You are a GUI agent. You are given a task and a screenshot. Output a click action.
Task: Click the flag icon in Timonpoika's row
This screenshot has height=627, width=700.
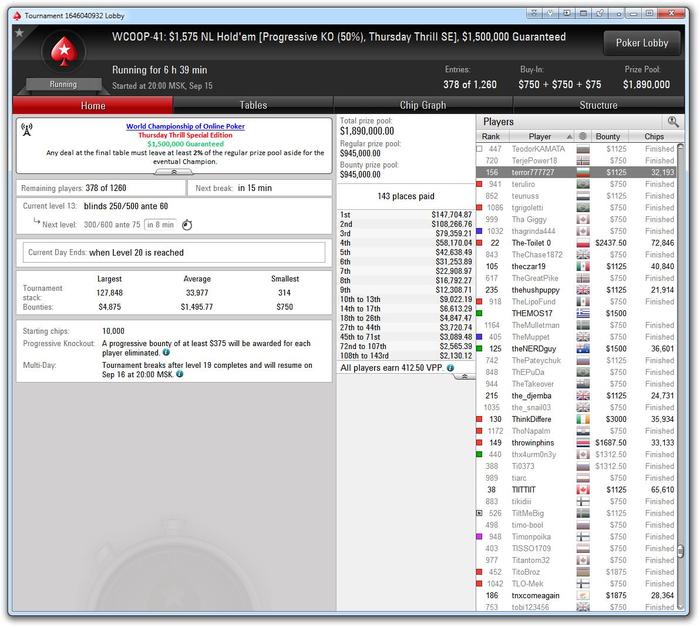(x=583, y=537)
